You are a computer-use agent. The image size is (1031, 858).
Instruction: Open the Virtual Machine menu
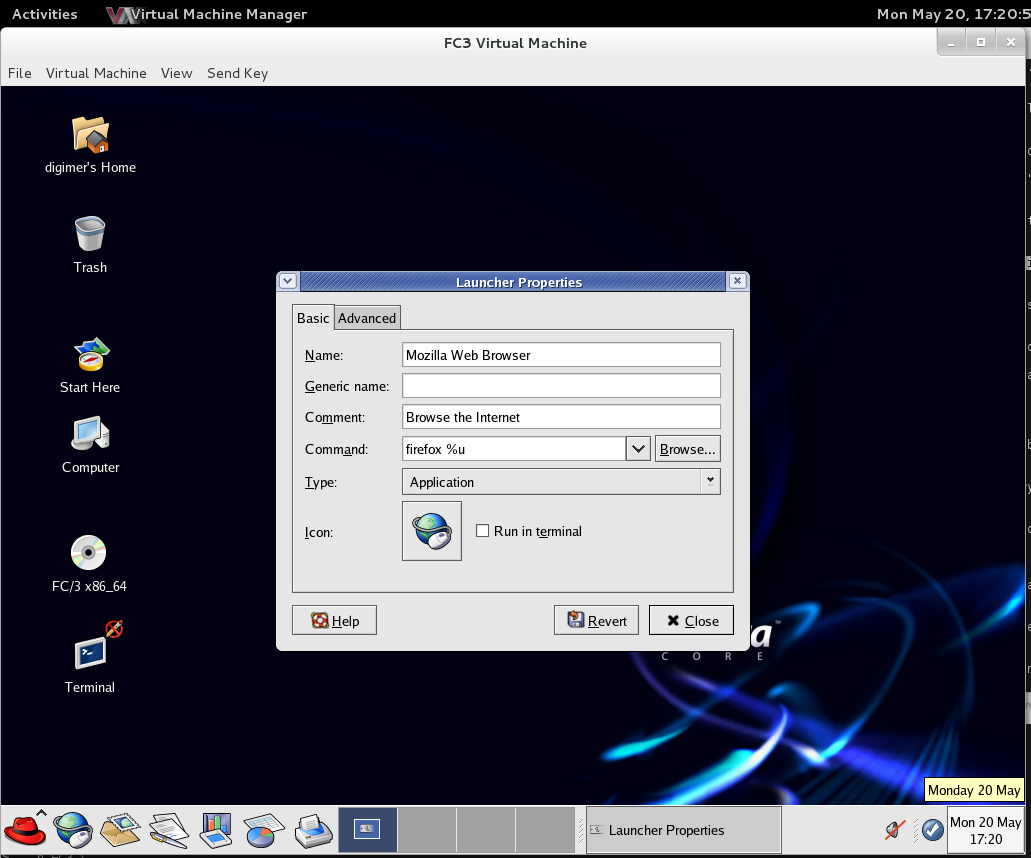(96, 73)
